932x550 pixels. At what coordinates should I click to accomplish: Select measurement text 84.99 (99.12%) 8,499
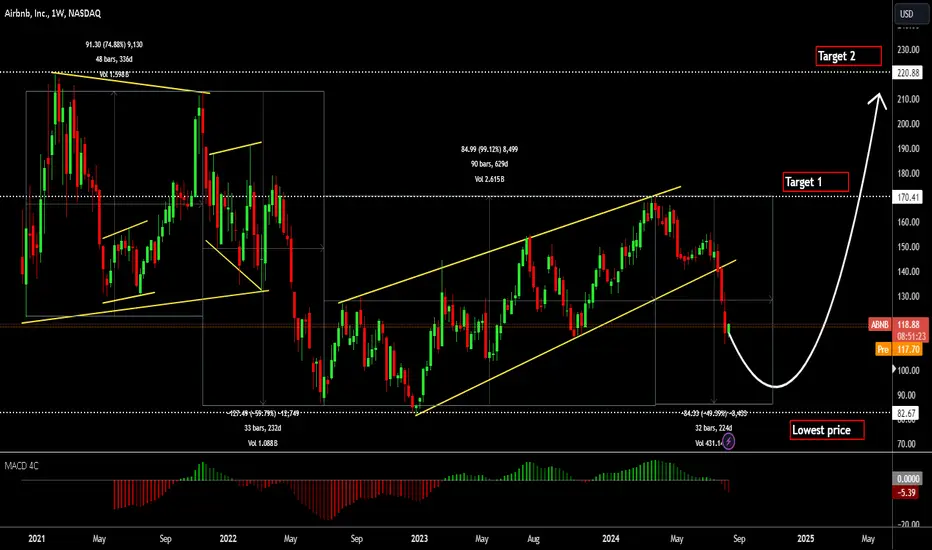(x=489, y=149)
